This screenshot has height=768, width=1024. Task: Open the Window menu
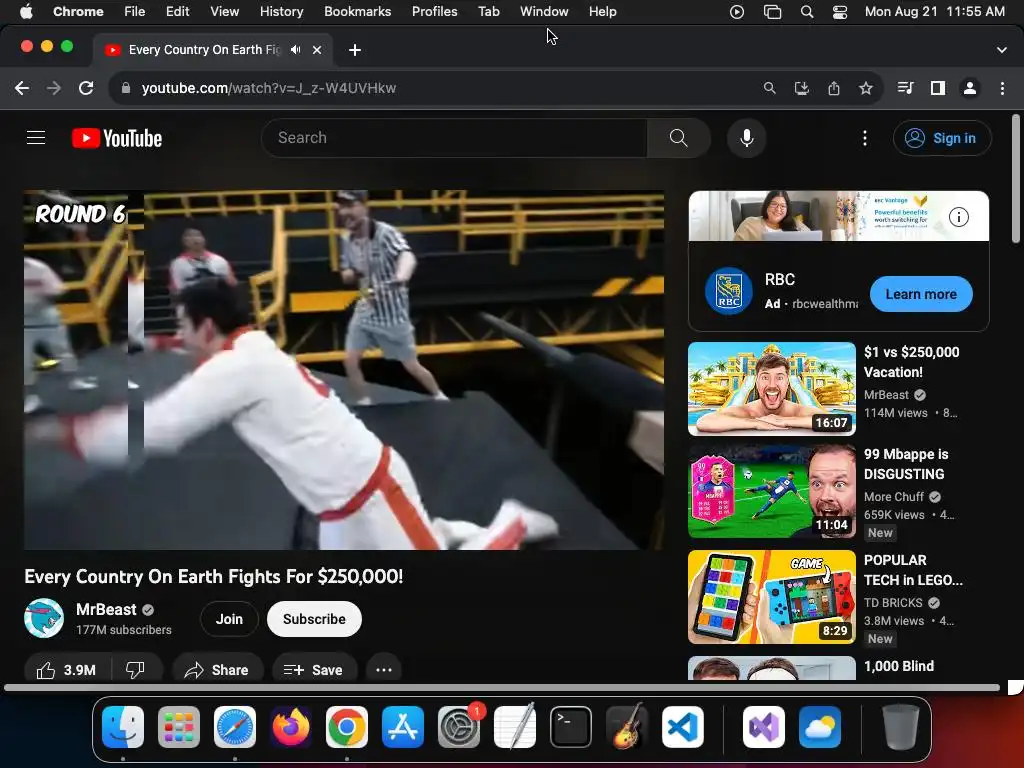544,11
